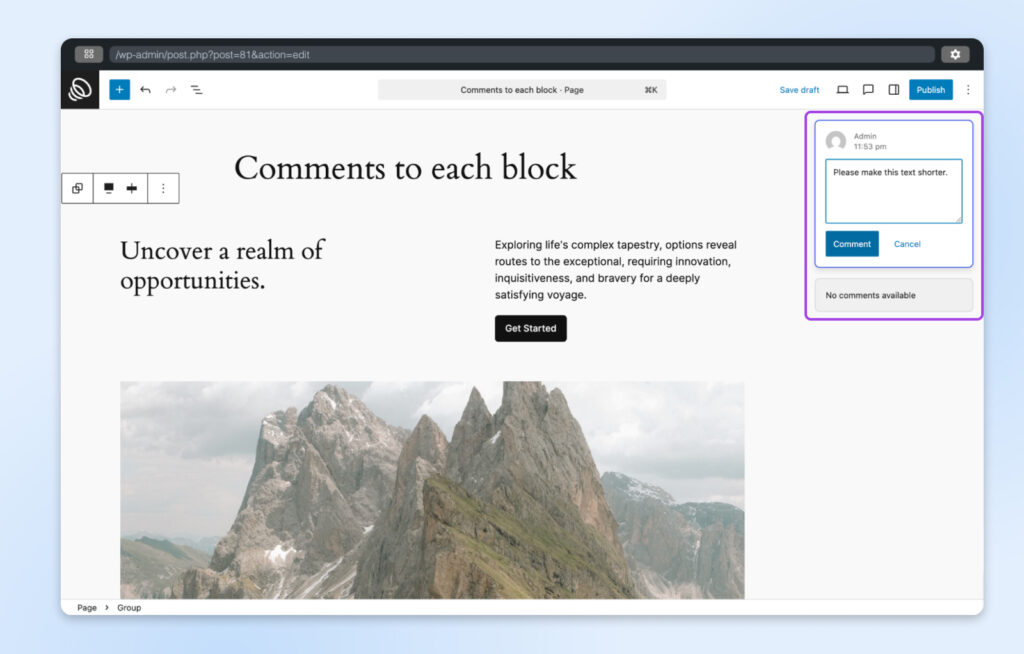Click inside the comment text input box
The height and width of the screenshot is (654, 1024).
pyautogui.click(x=893, y=190)
